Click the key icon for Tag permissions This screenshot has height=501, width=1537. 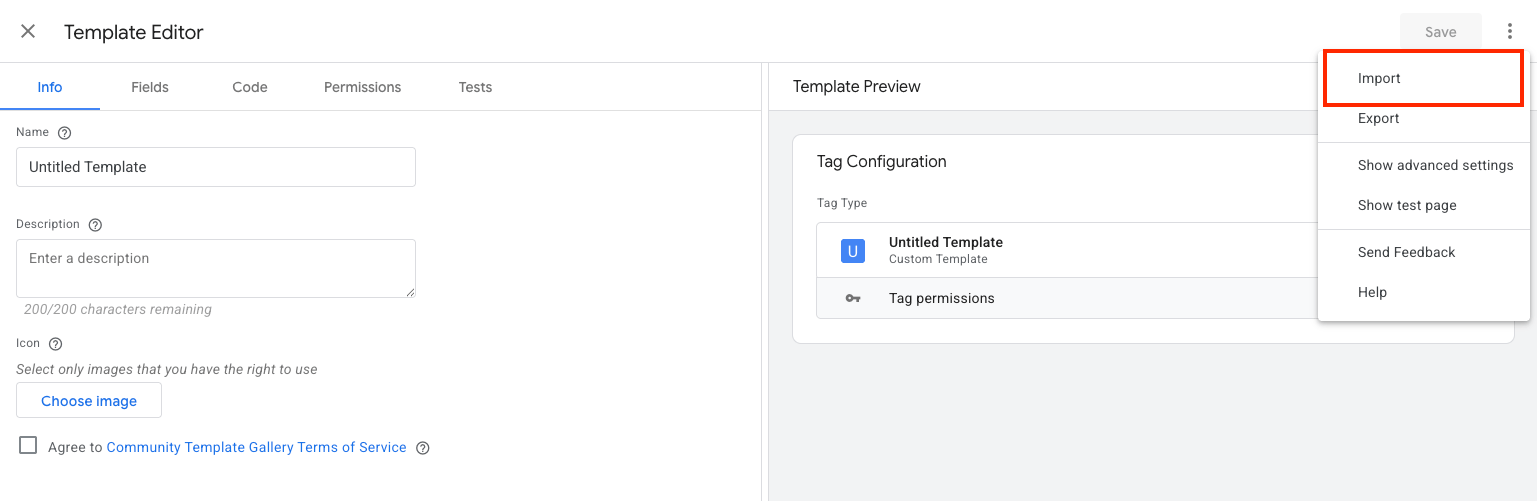[852, 299]
